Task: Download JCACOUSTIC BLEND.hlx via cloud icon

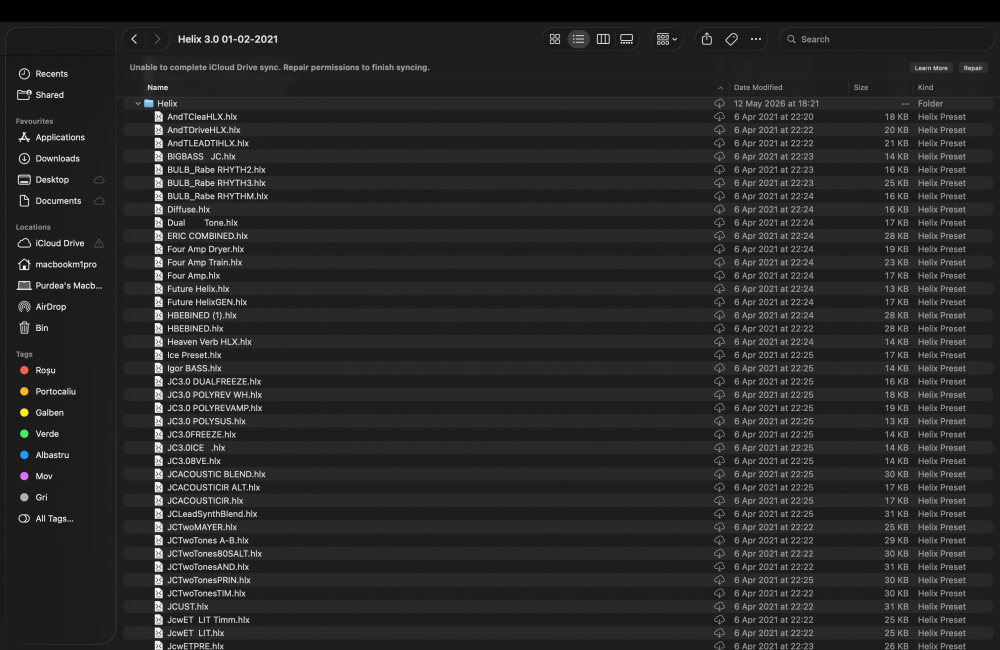Action: point(719,474)
